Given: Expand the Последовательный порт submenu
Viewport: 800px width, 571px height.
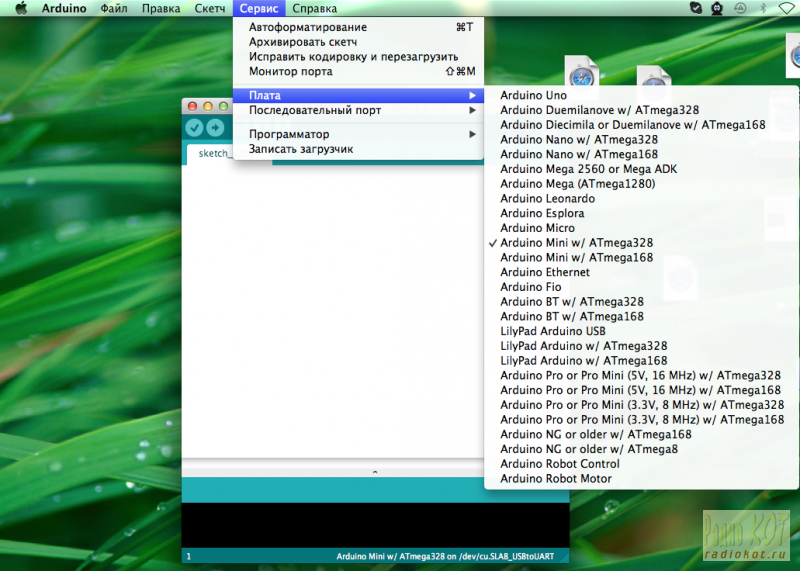Looking at the screenshot, I should pos(358,110).
